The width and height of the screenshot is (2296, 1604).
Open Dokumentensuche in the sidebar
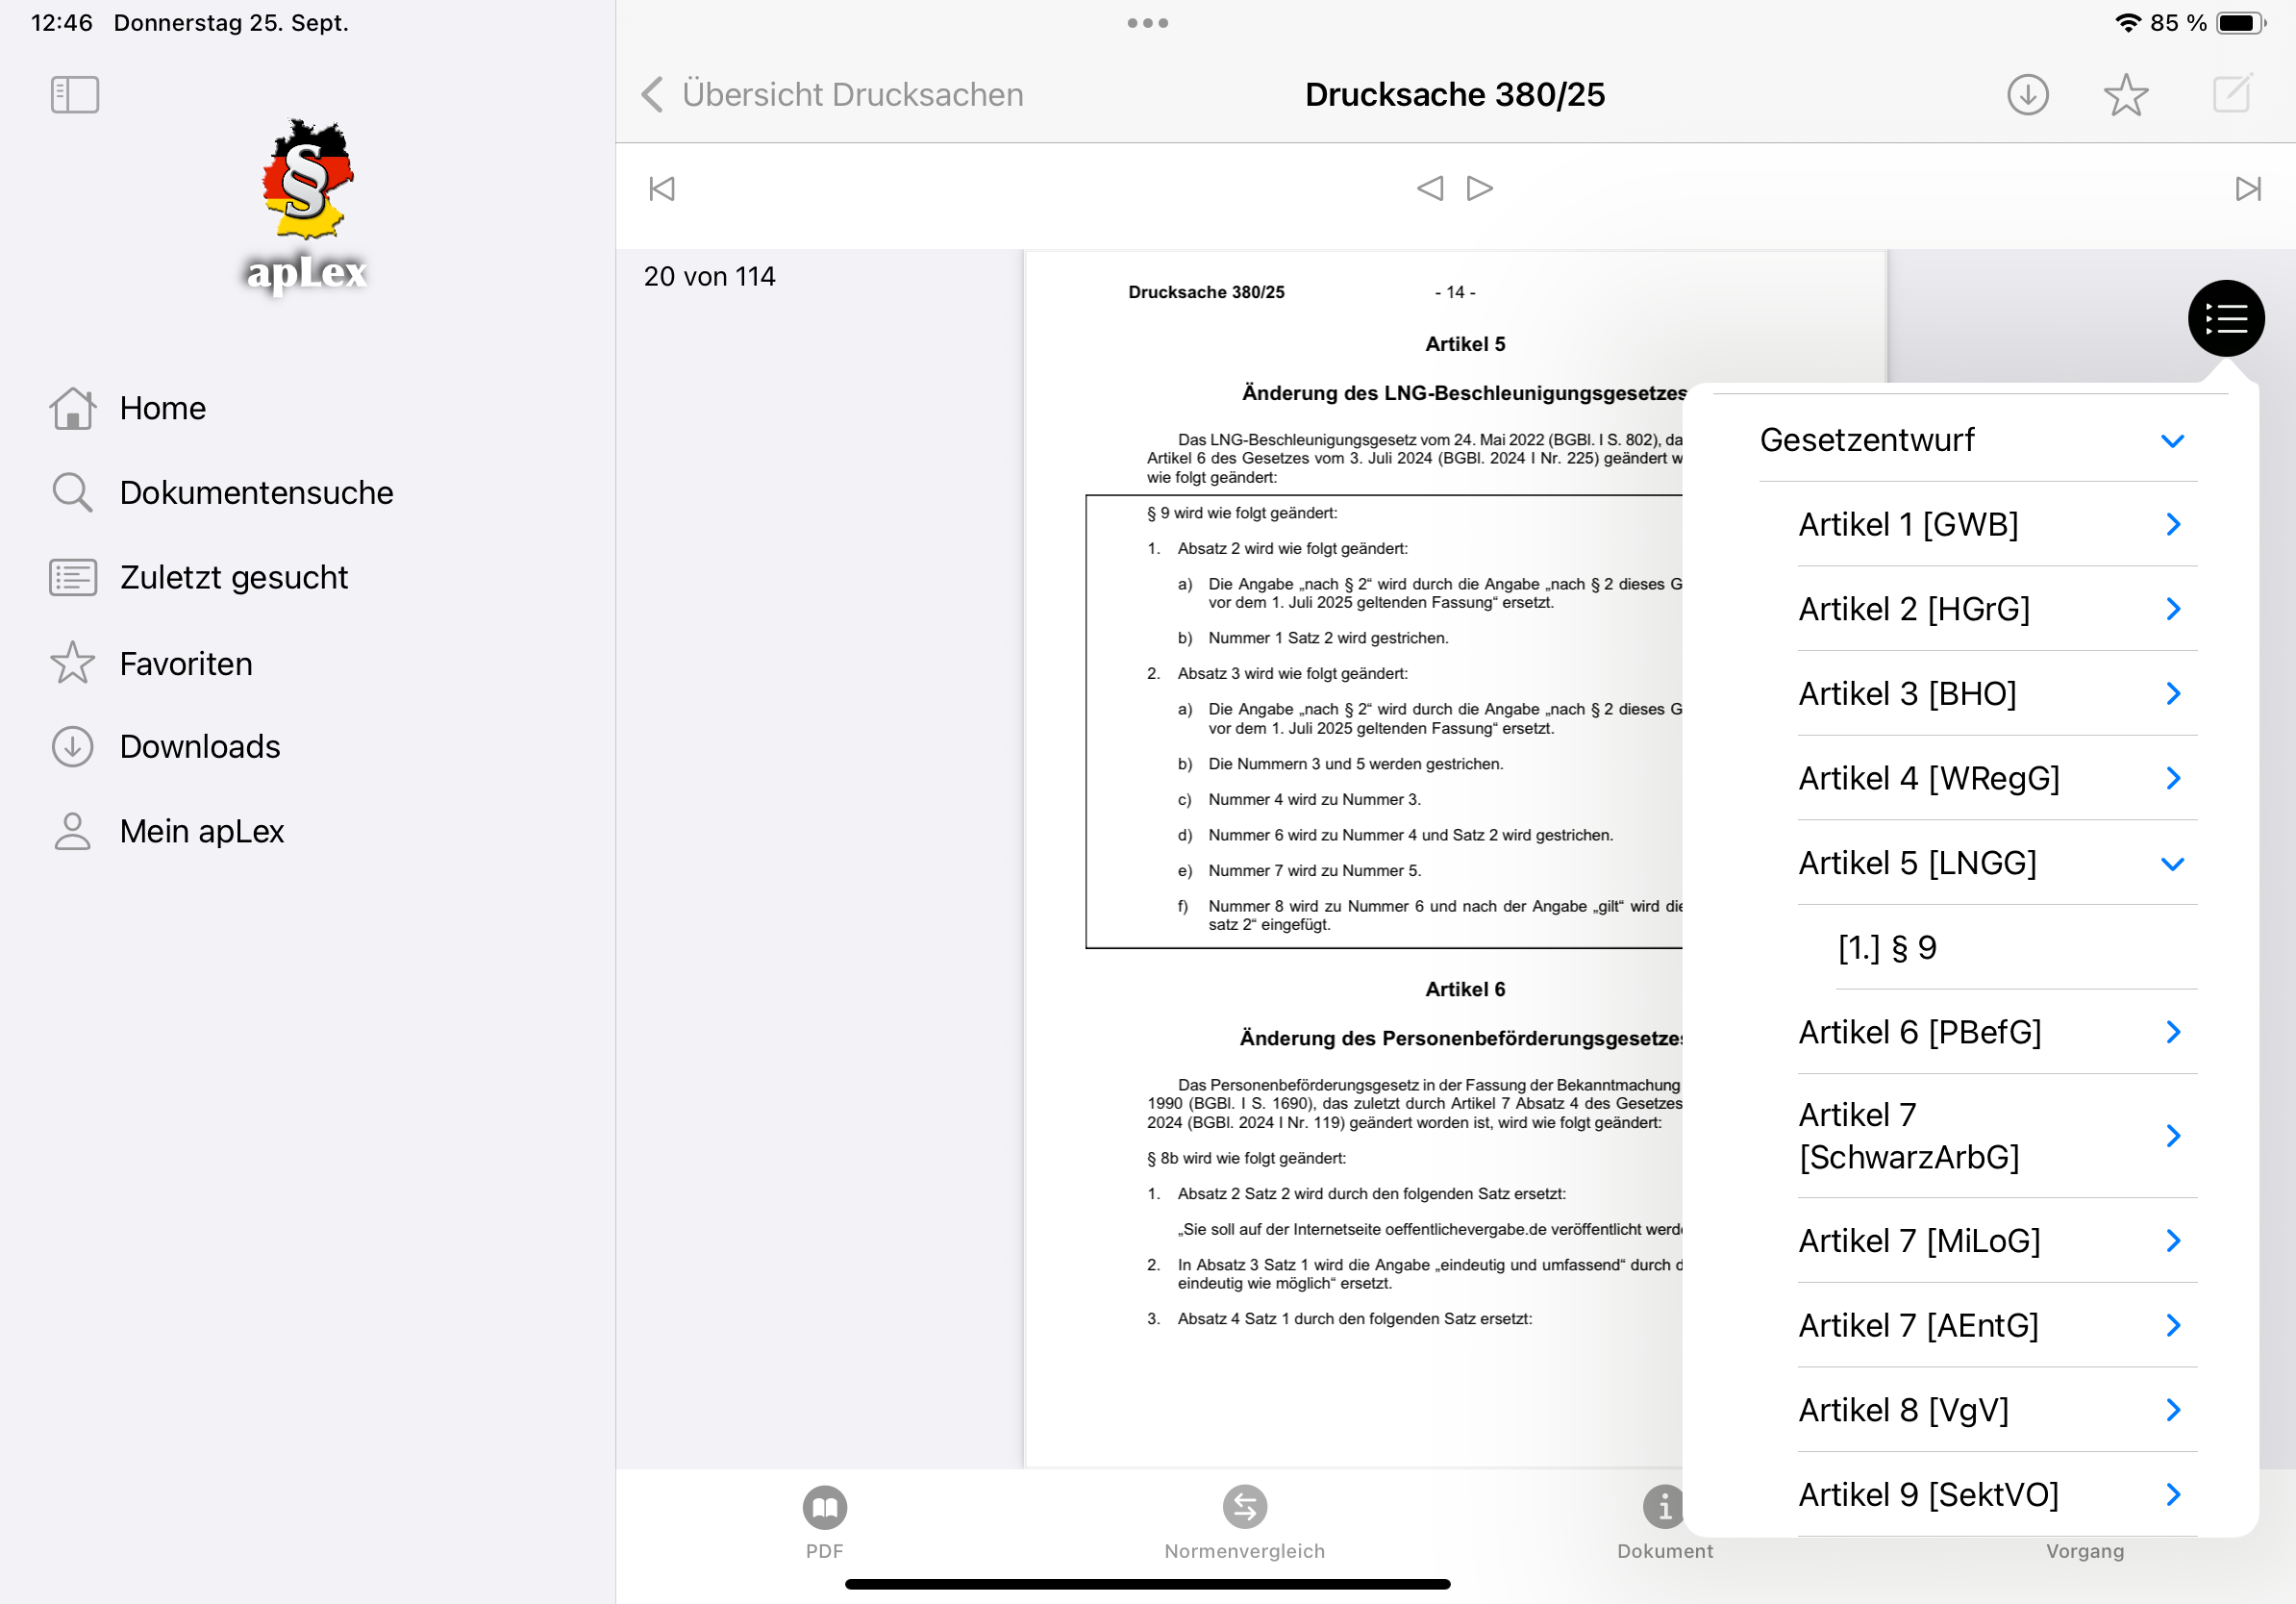(x=256, y=493)
